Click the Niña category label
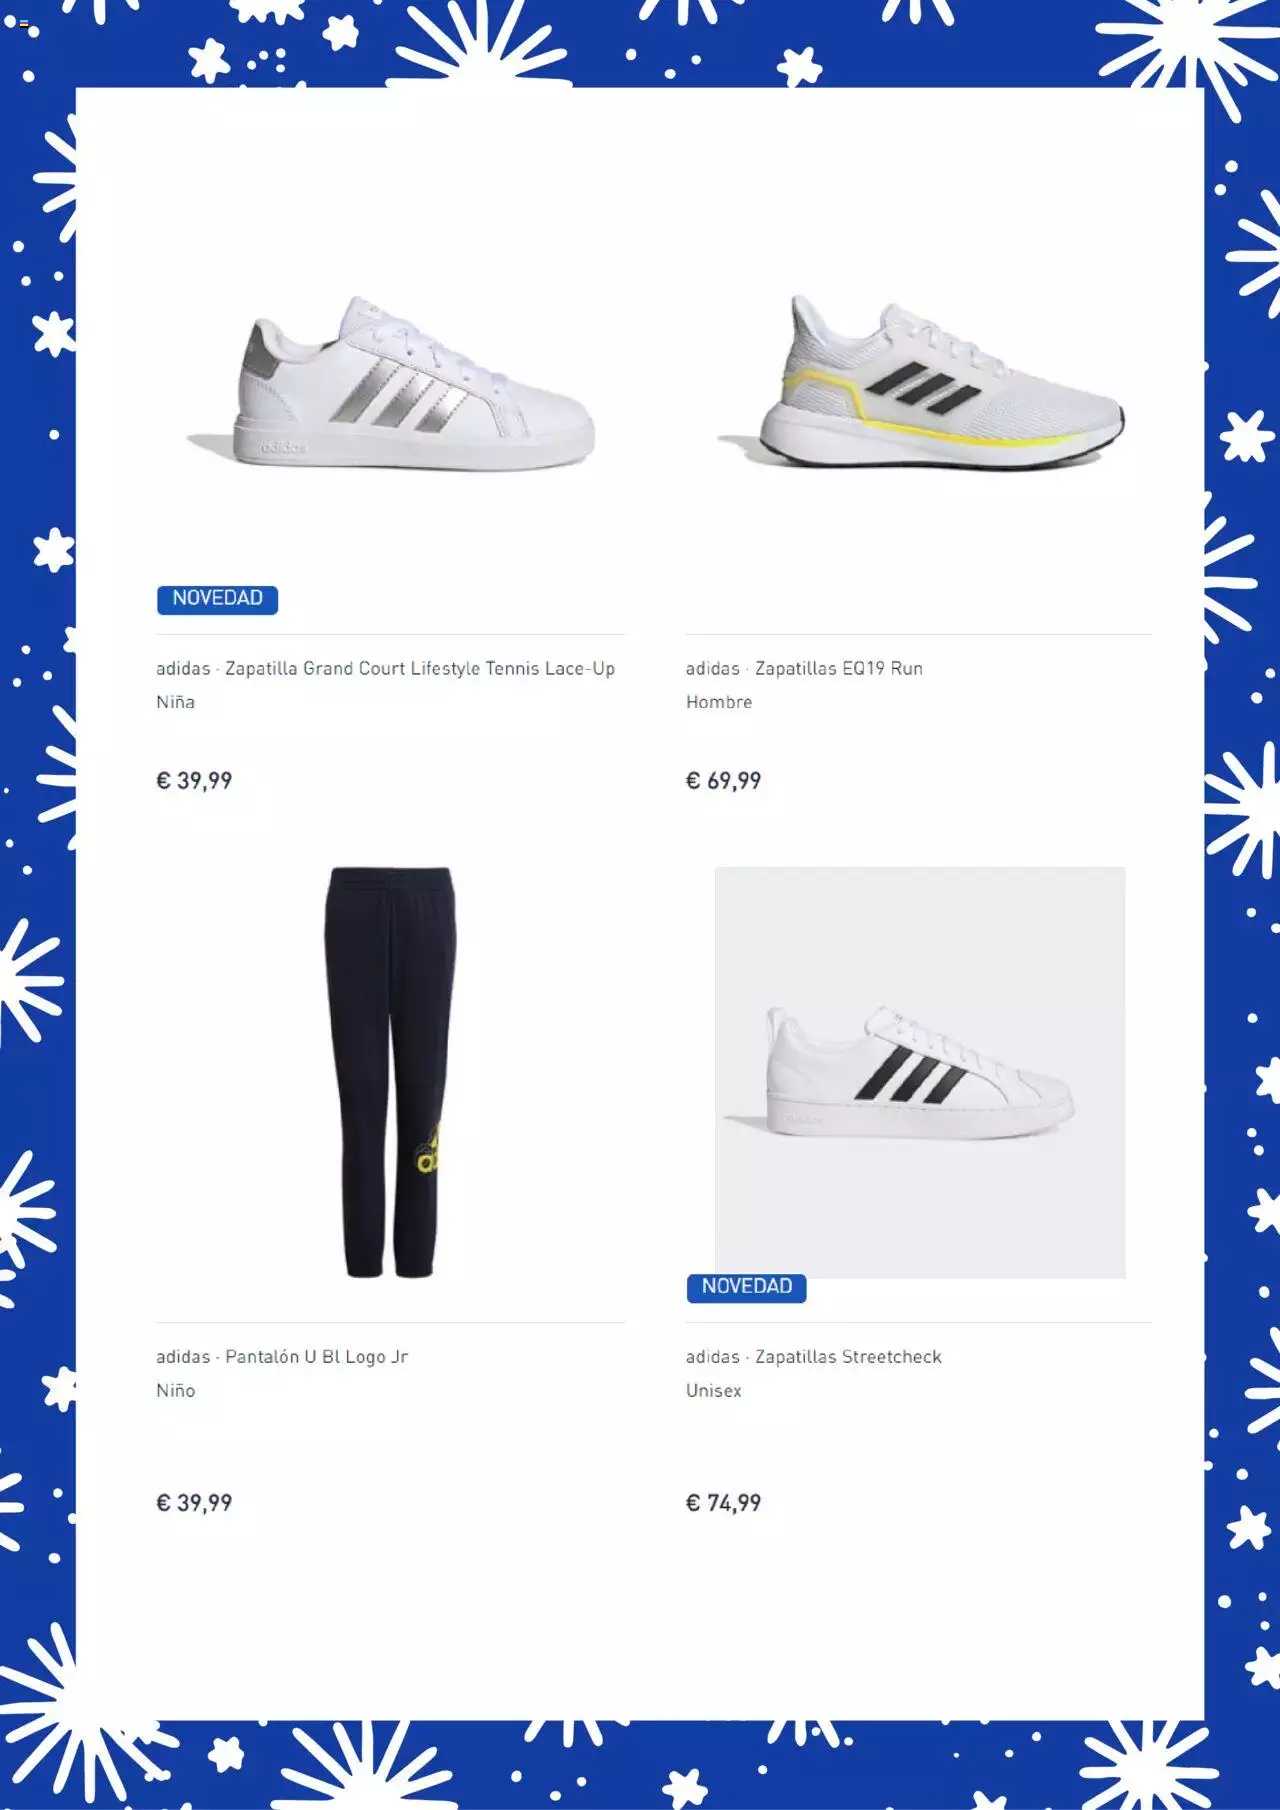The image size is (1280, 1810). [x=175, y=702]
